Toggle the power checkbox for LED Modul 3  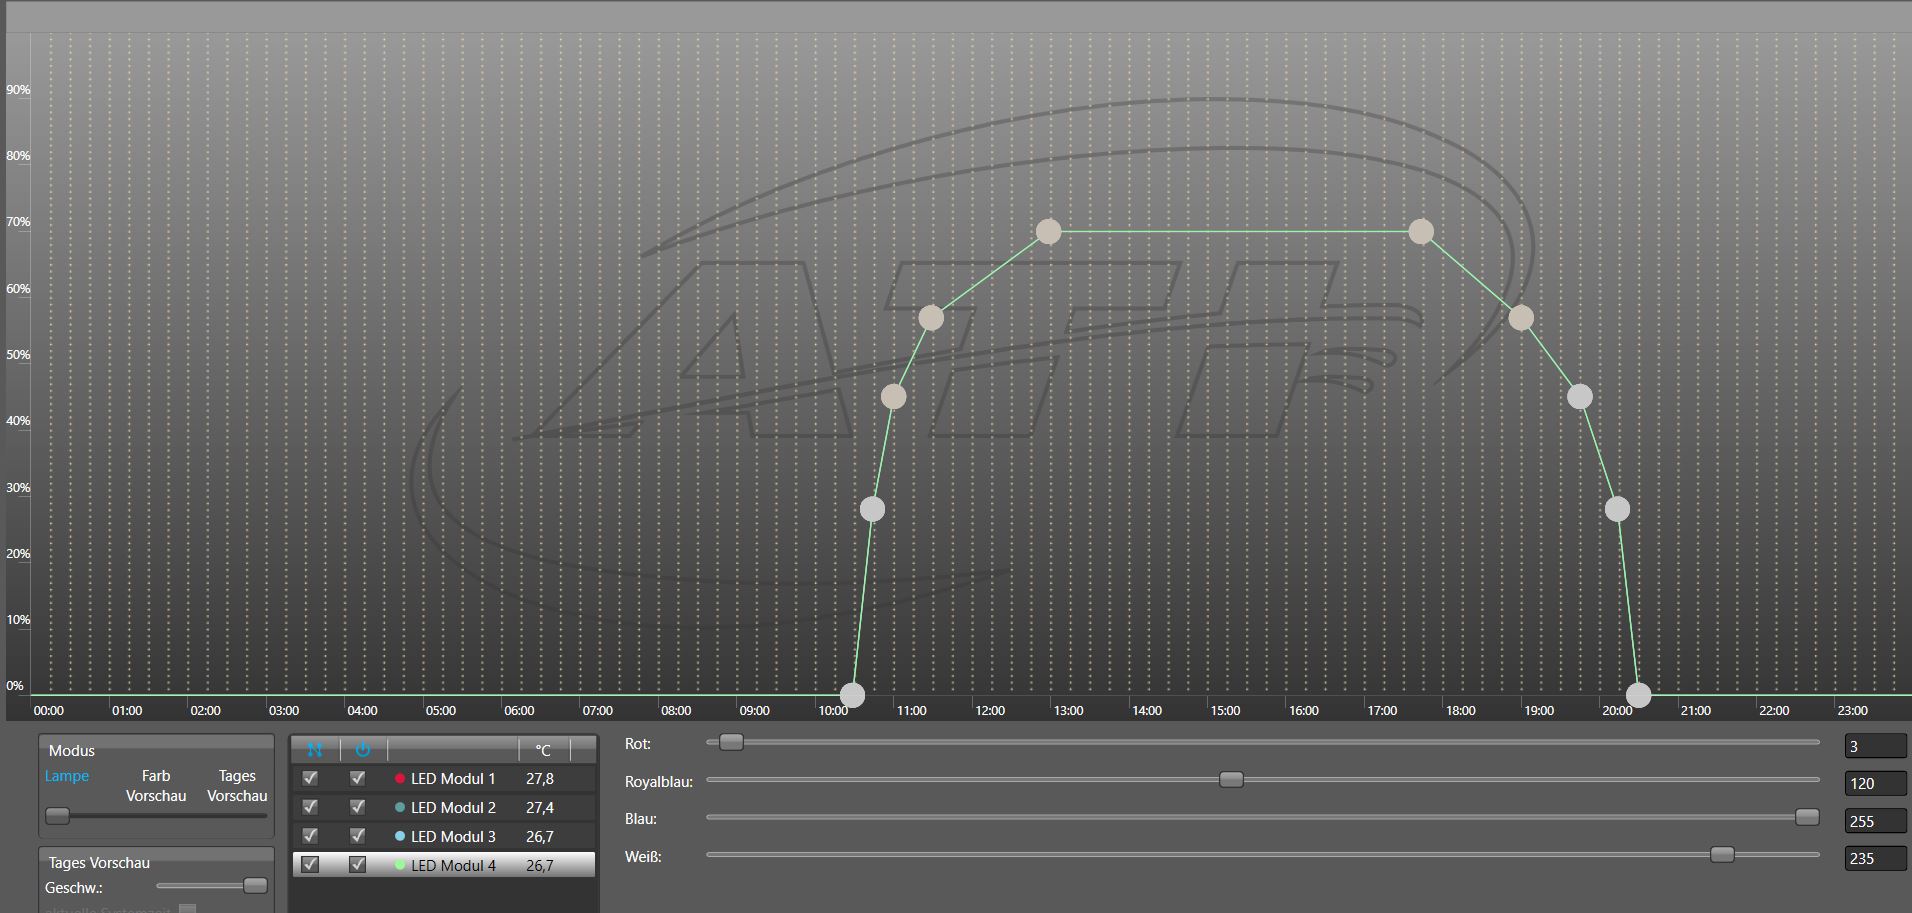pyautogui.click(x=357, y=836)
